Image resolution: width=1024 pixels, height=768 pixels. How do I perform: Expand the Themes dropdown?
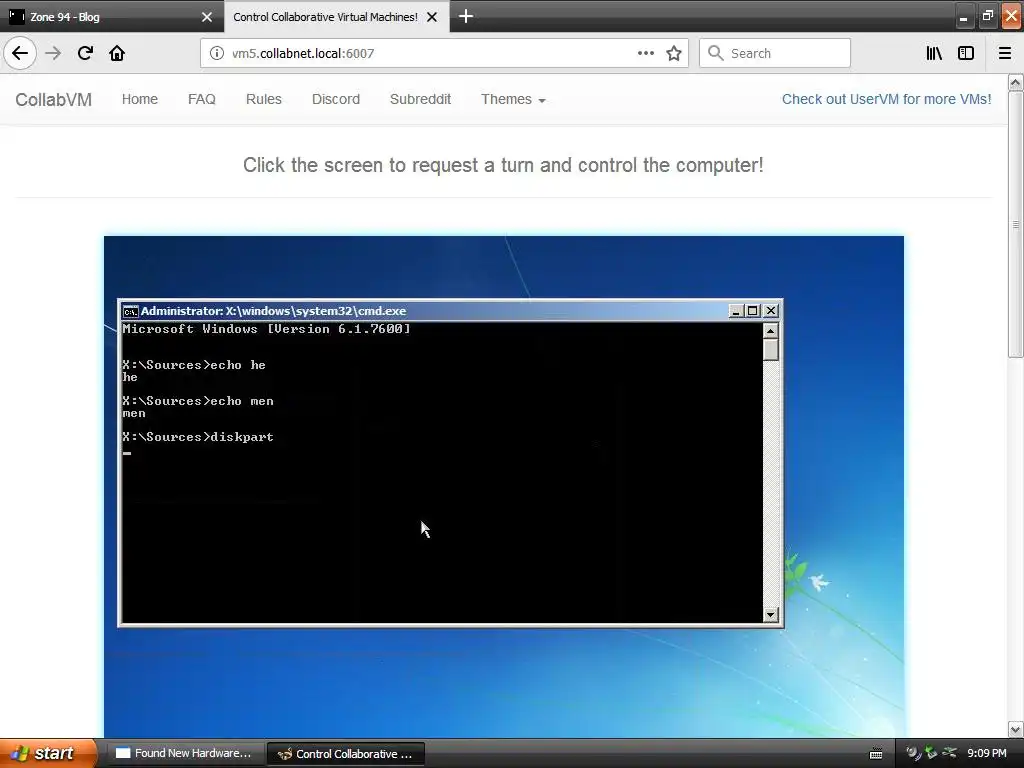513,99
